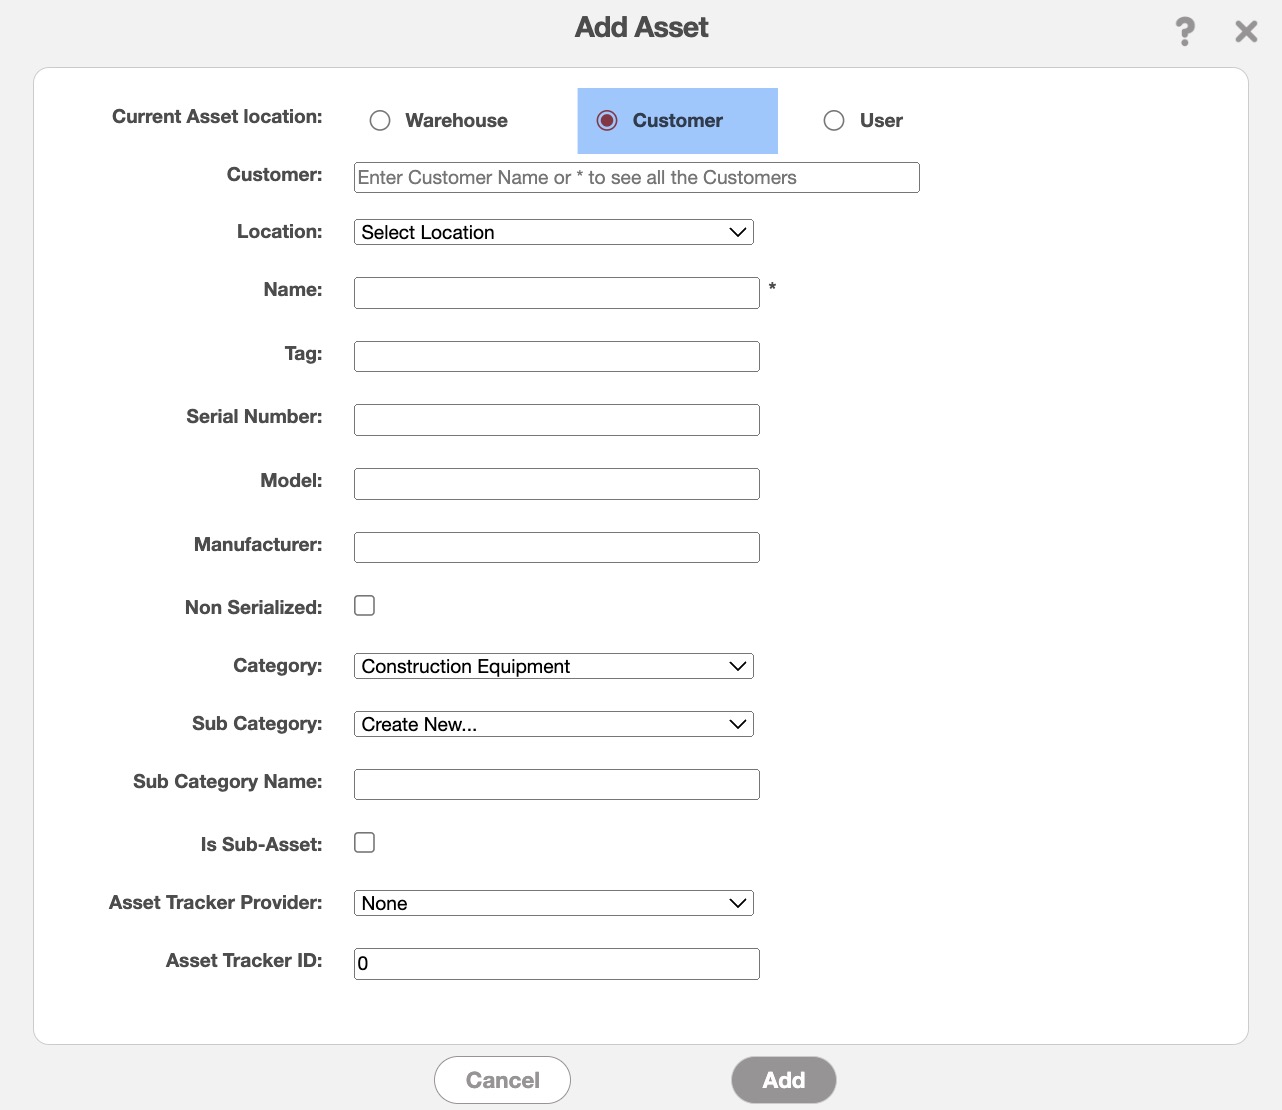Expand the Asset Tracker Provider dropdown

click(x=553, y=903)
